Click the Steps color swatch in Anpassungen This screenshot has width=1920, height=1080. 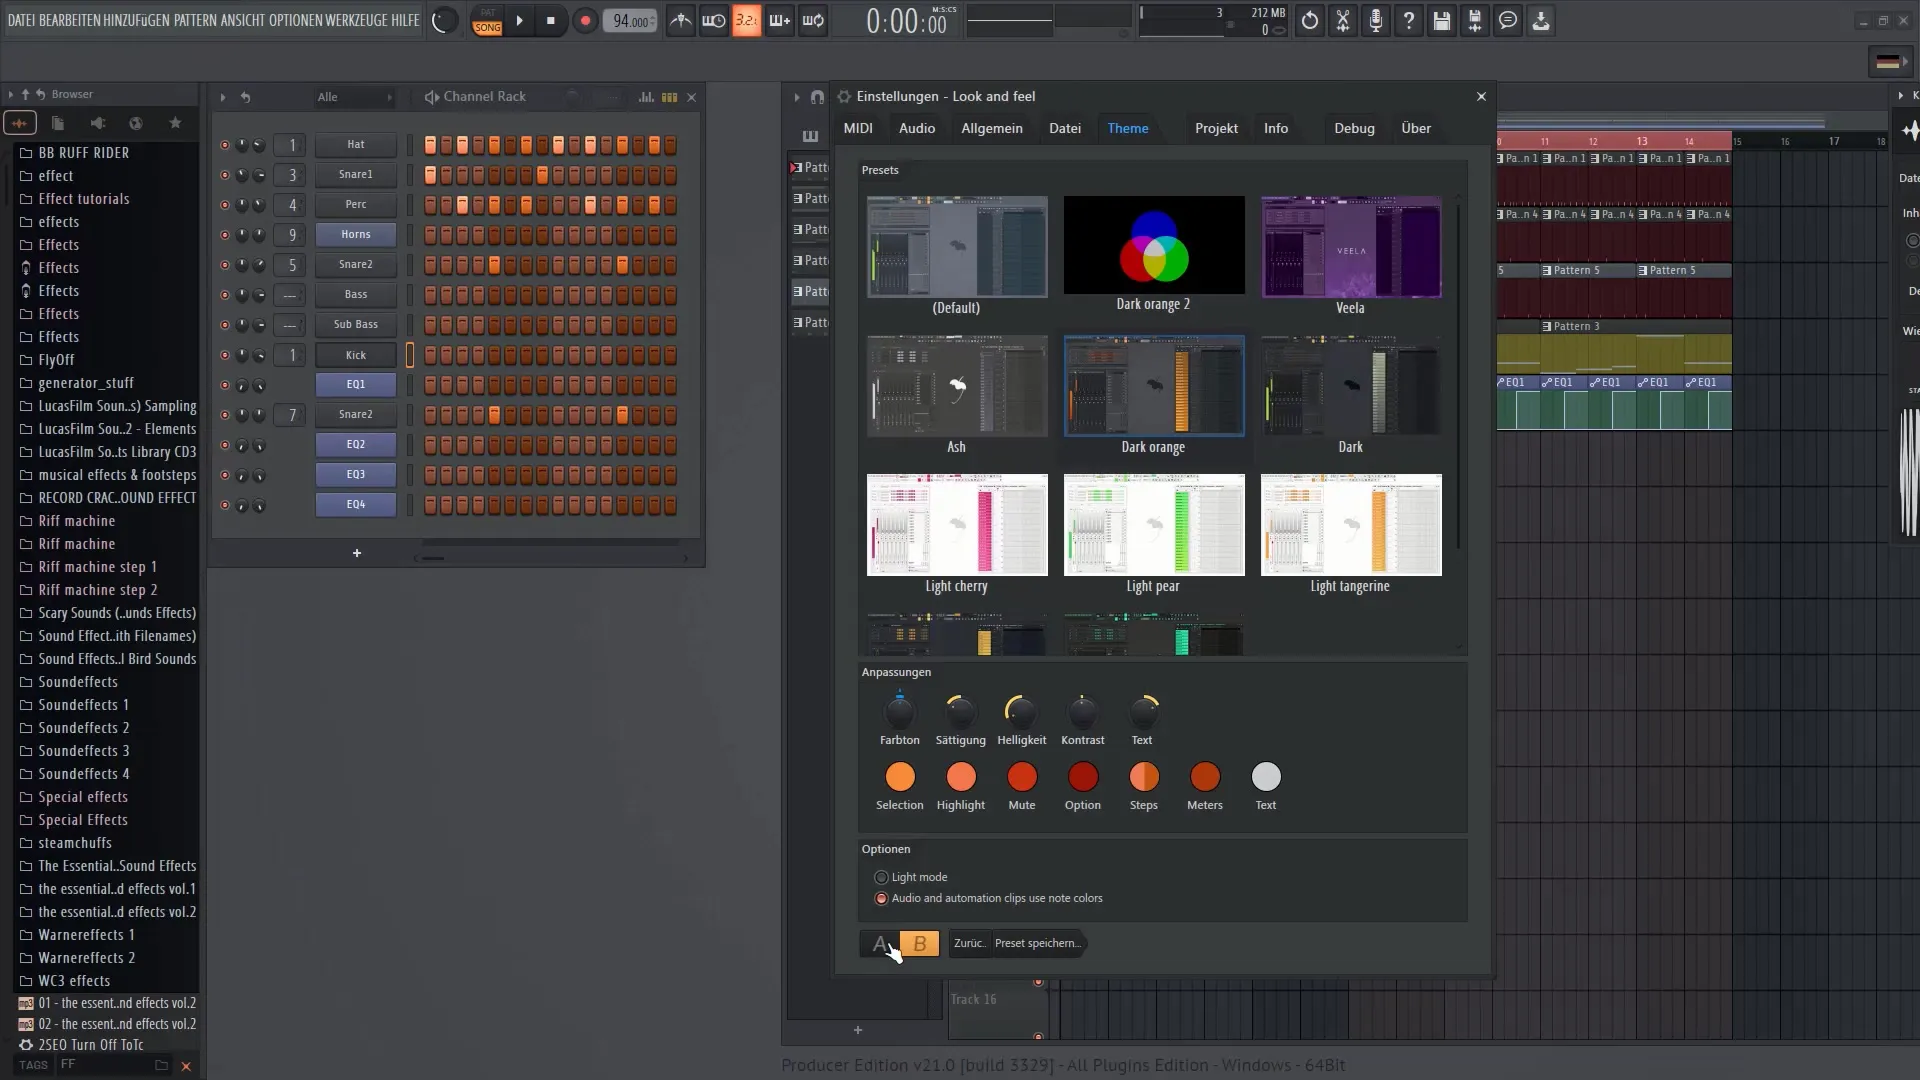pyautogui.click(x=1143, y=778)
